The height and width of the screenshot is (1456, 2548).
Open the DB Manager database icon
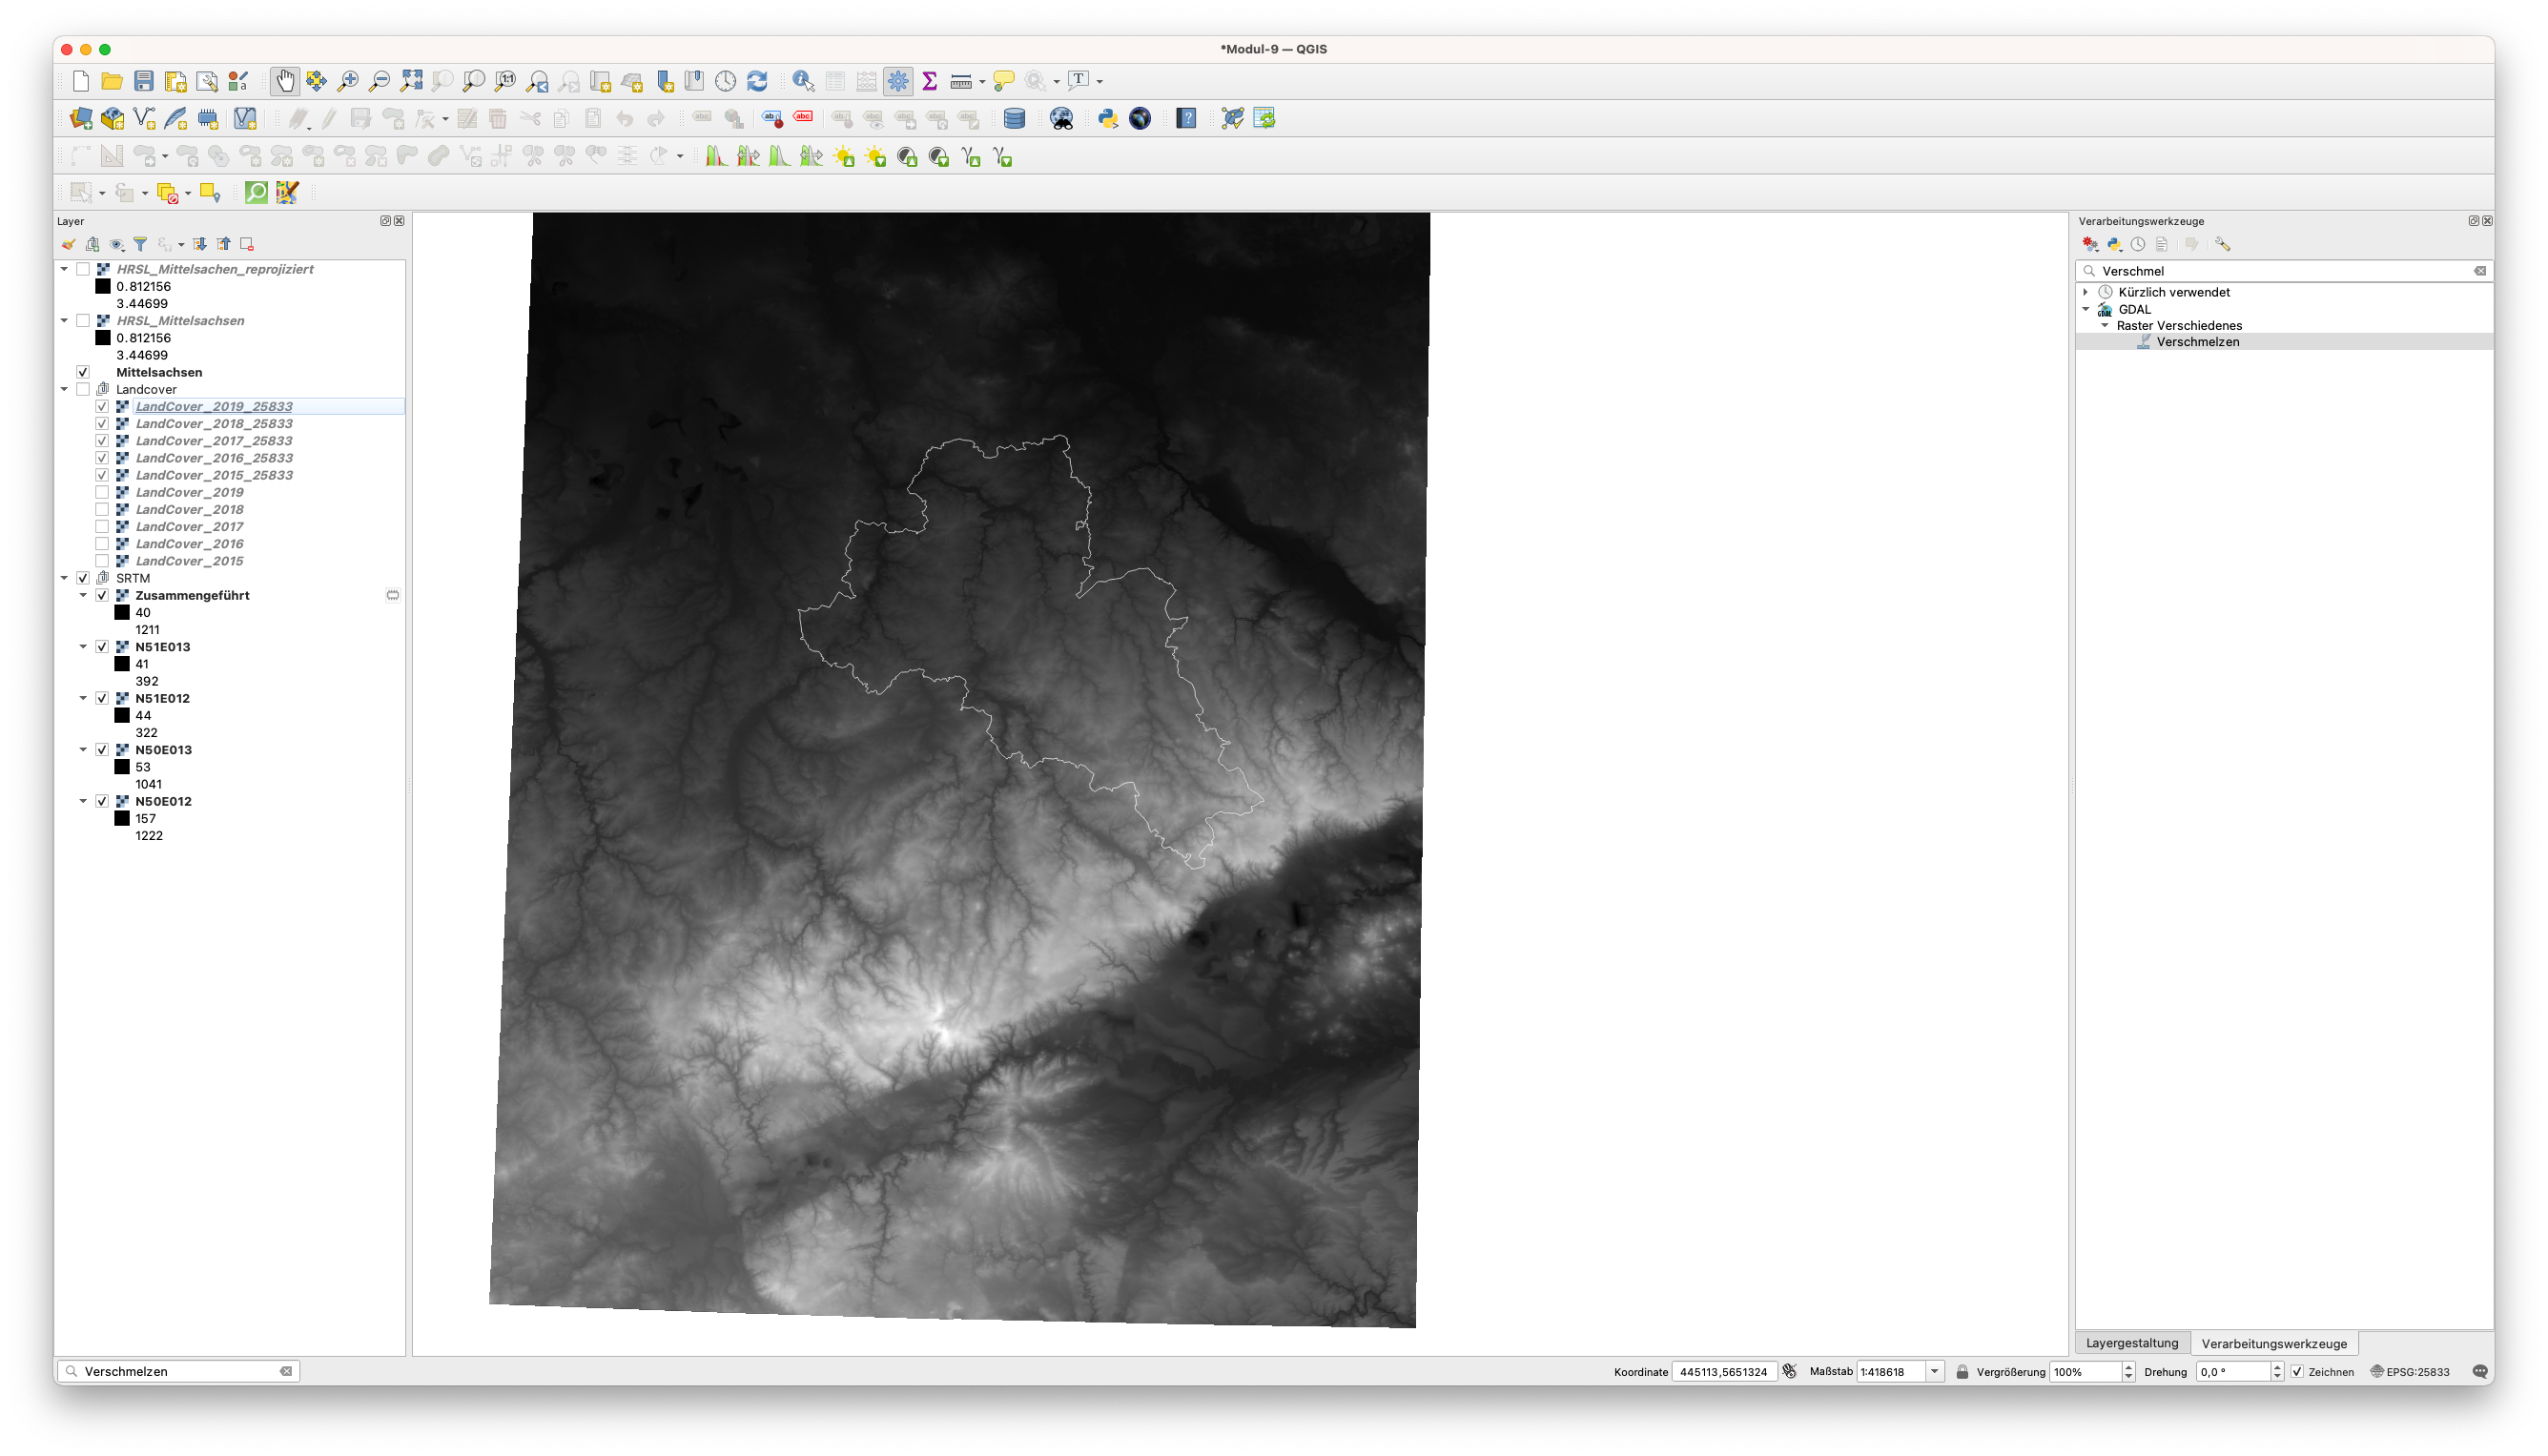click(x=1014, y=119)
